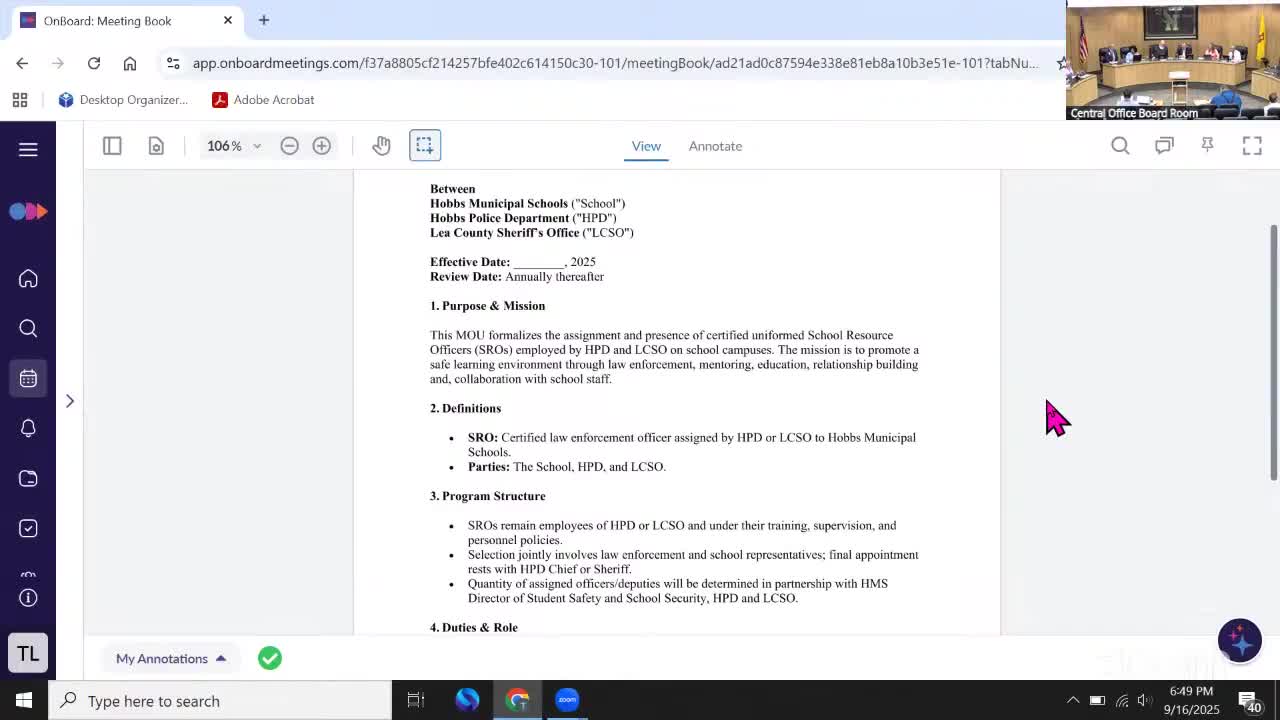
Task: Click the OnBoard logo in the sidebar
Action: coord(28,211)
